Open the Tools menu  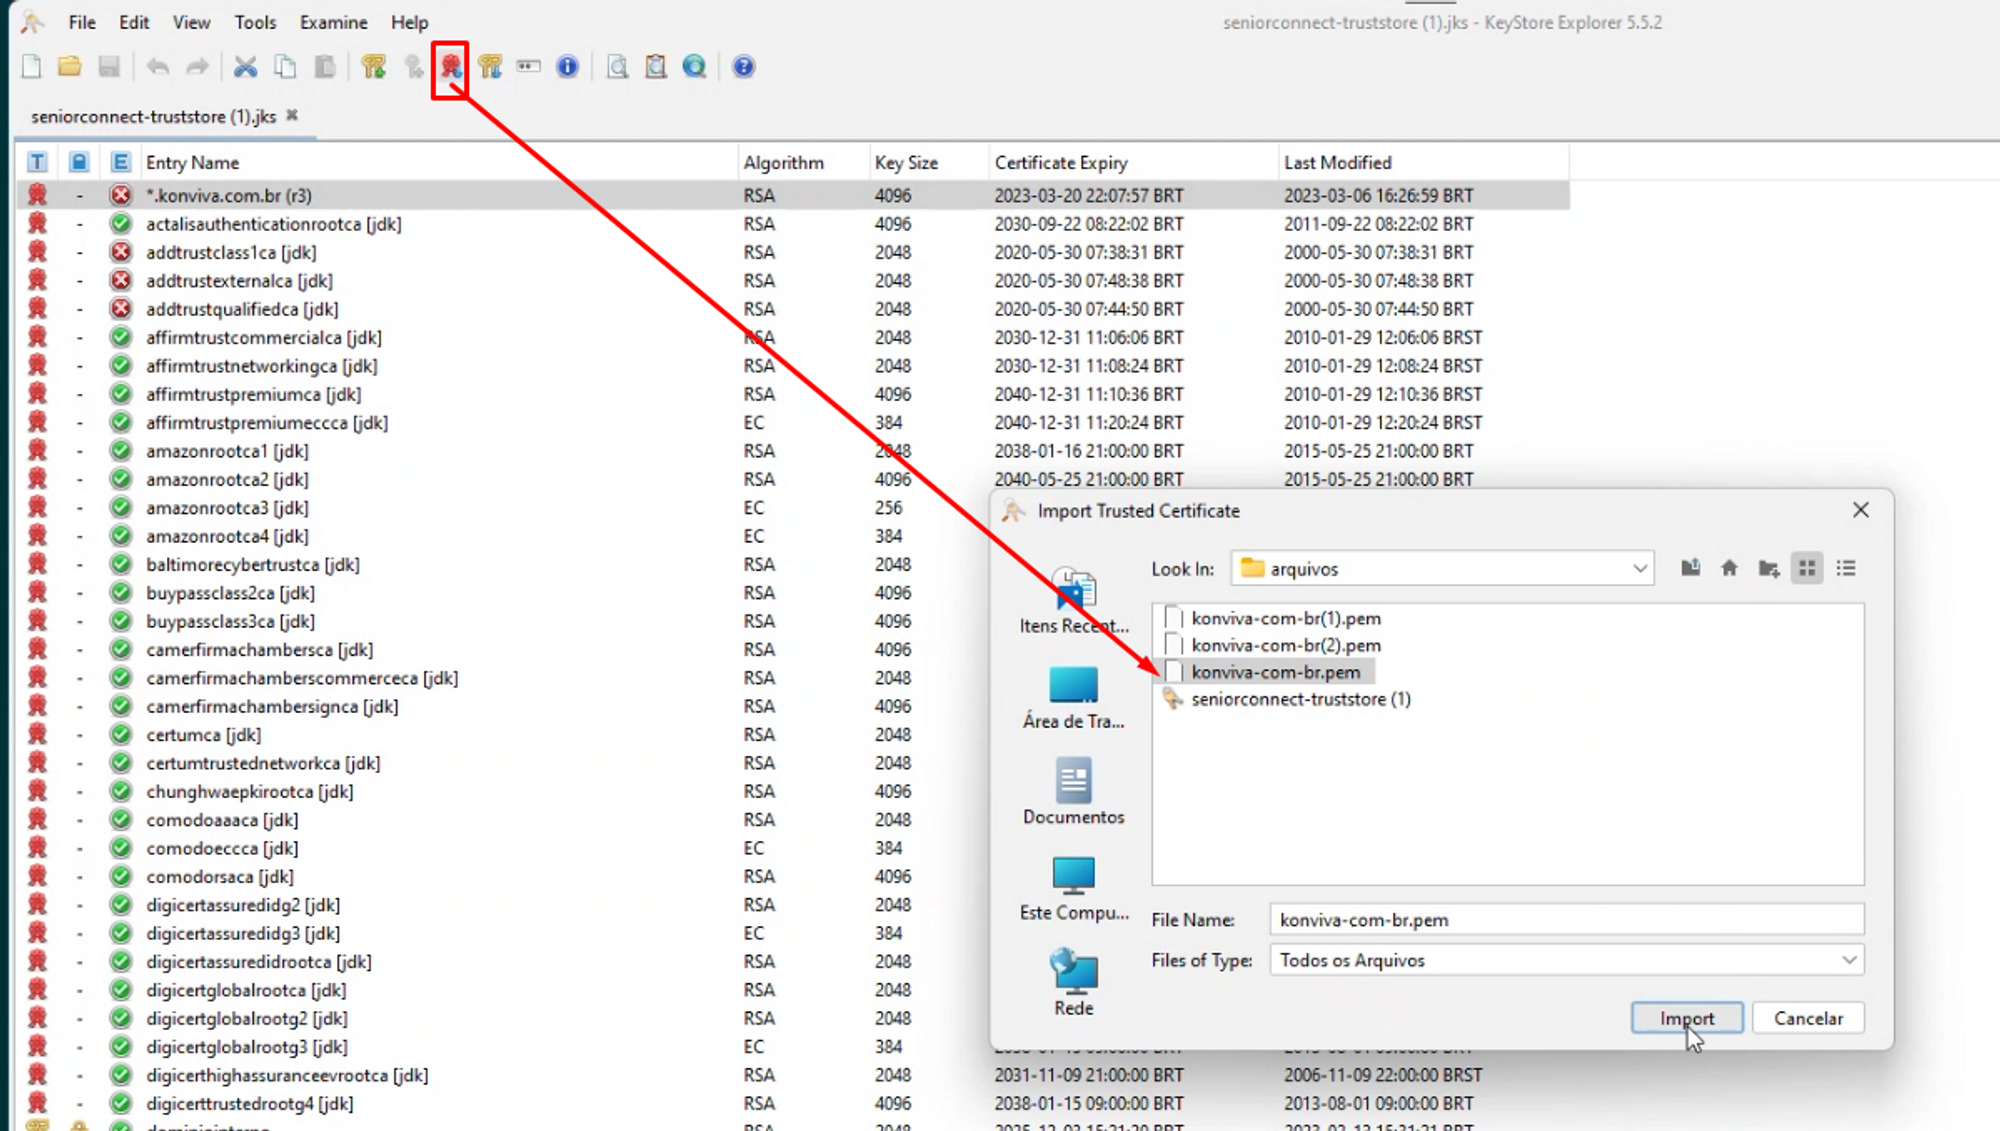(x=255, y=22)
